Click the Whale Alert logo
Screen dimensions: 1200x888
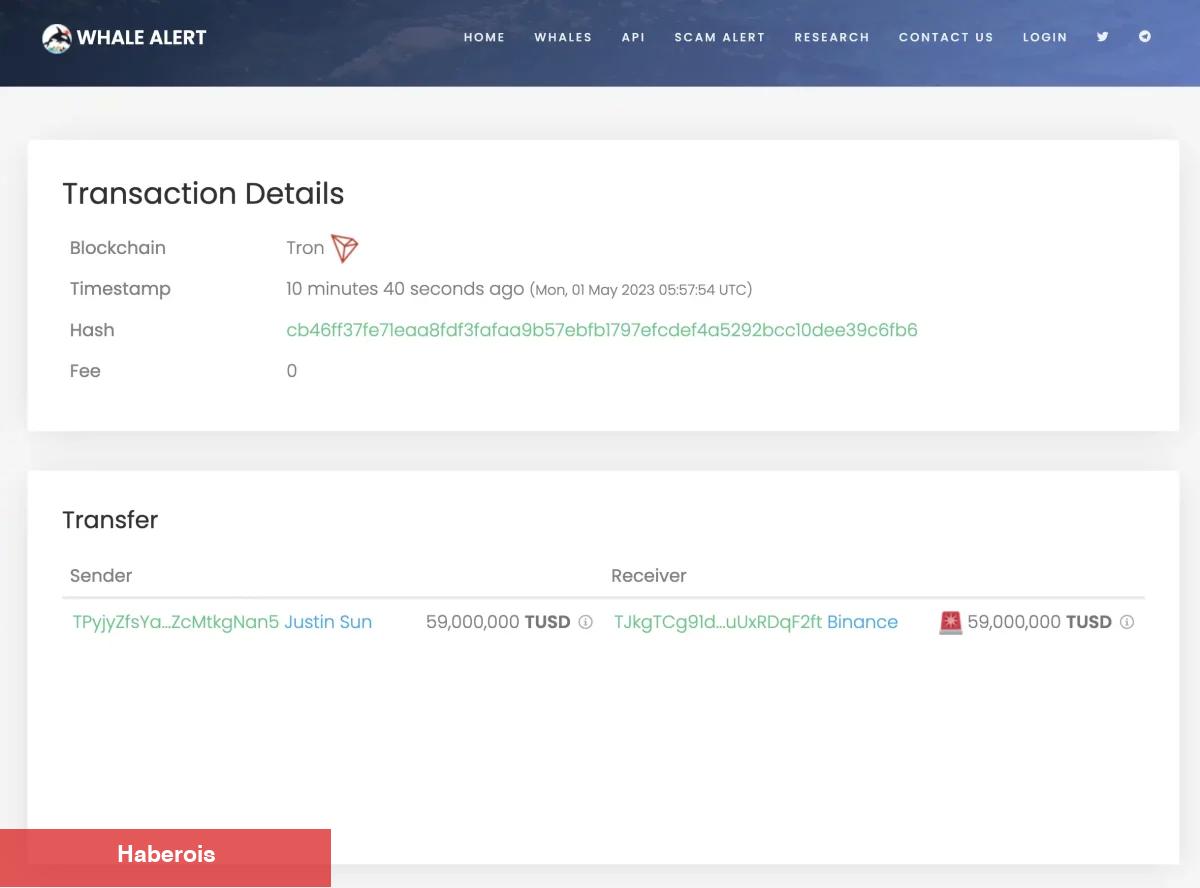point(124,38)
